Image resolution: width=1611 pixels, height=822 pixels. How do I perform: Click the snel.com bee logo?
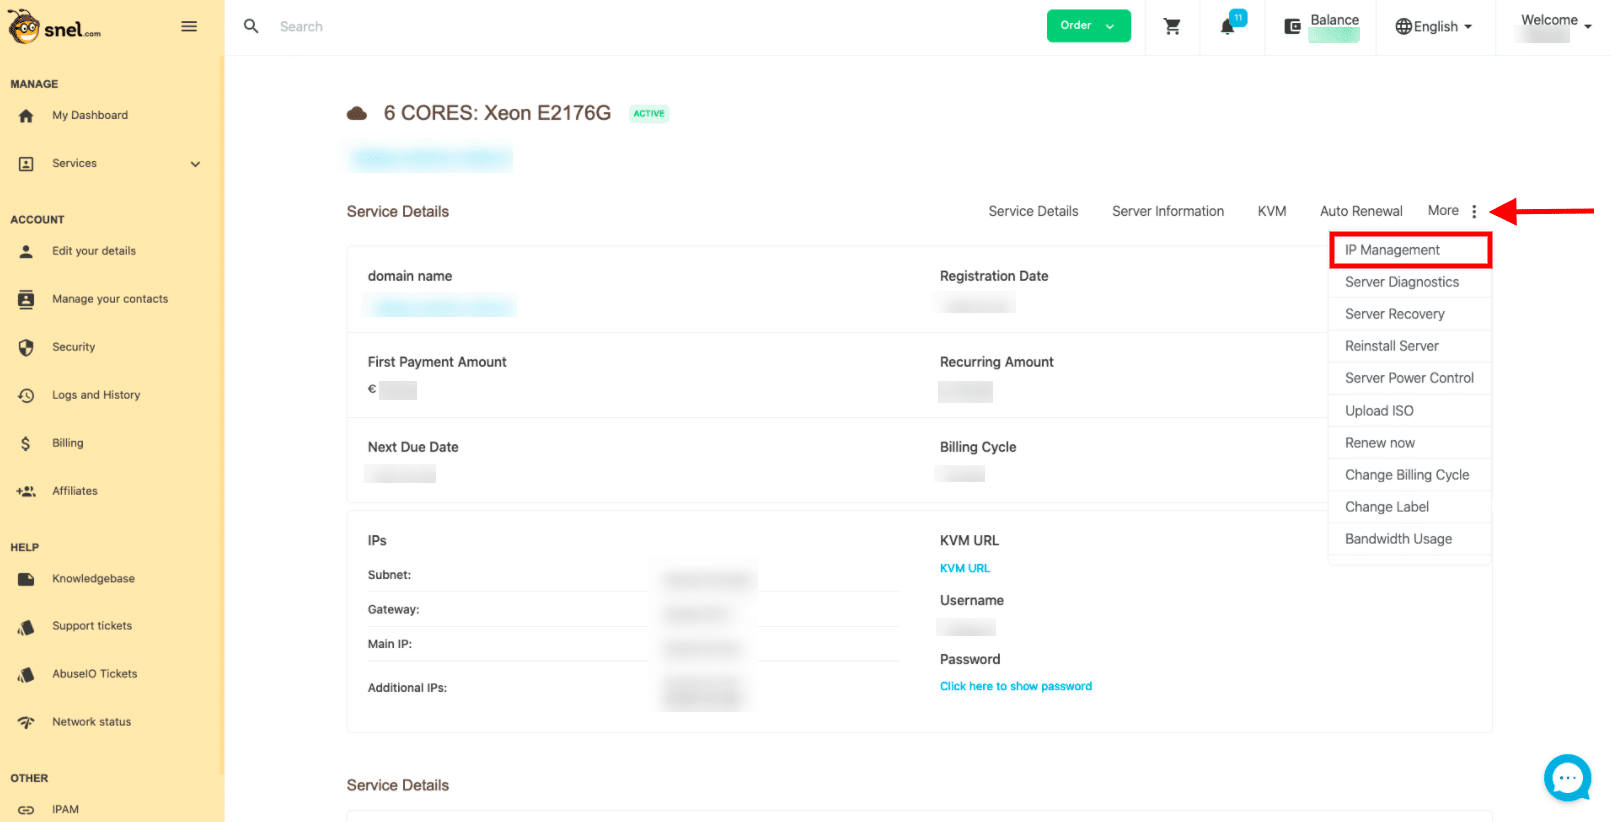click(x=54, y=26)
